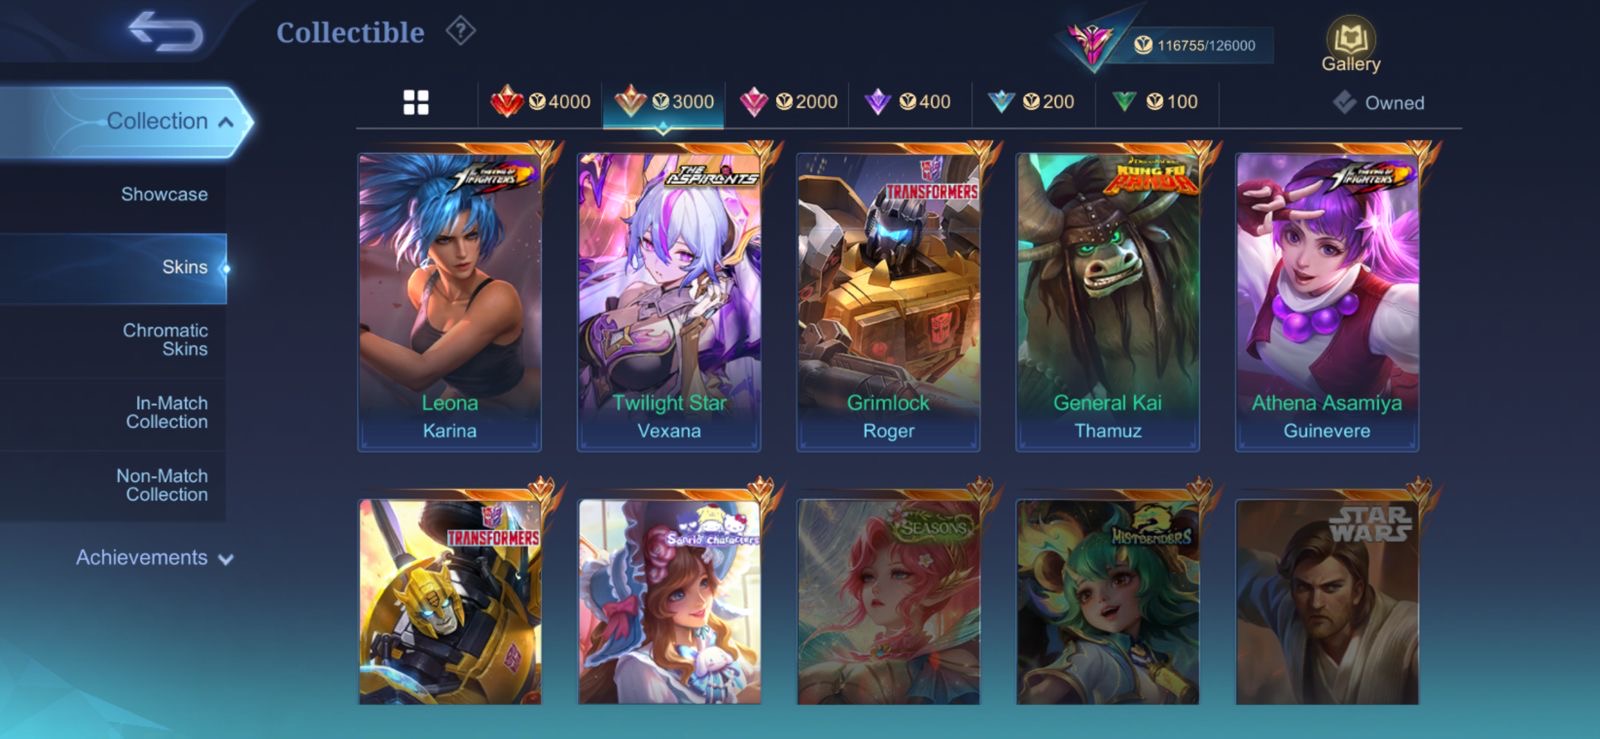
Task: Open the Grimlock Roger skin card
Action: click(888, 302)
